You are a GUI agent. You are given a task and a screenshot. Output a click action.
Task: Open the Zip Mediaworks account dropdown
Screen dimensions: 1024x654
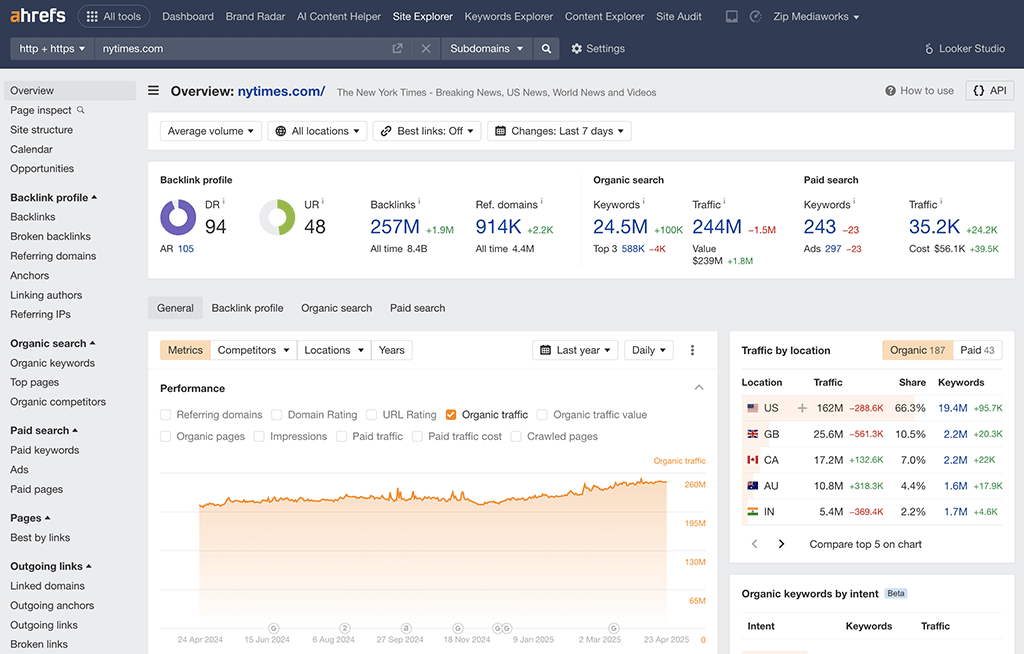pyautogui.click(x=816, y=16)
